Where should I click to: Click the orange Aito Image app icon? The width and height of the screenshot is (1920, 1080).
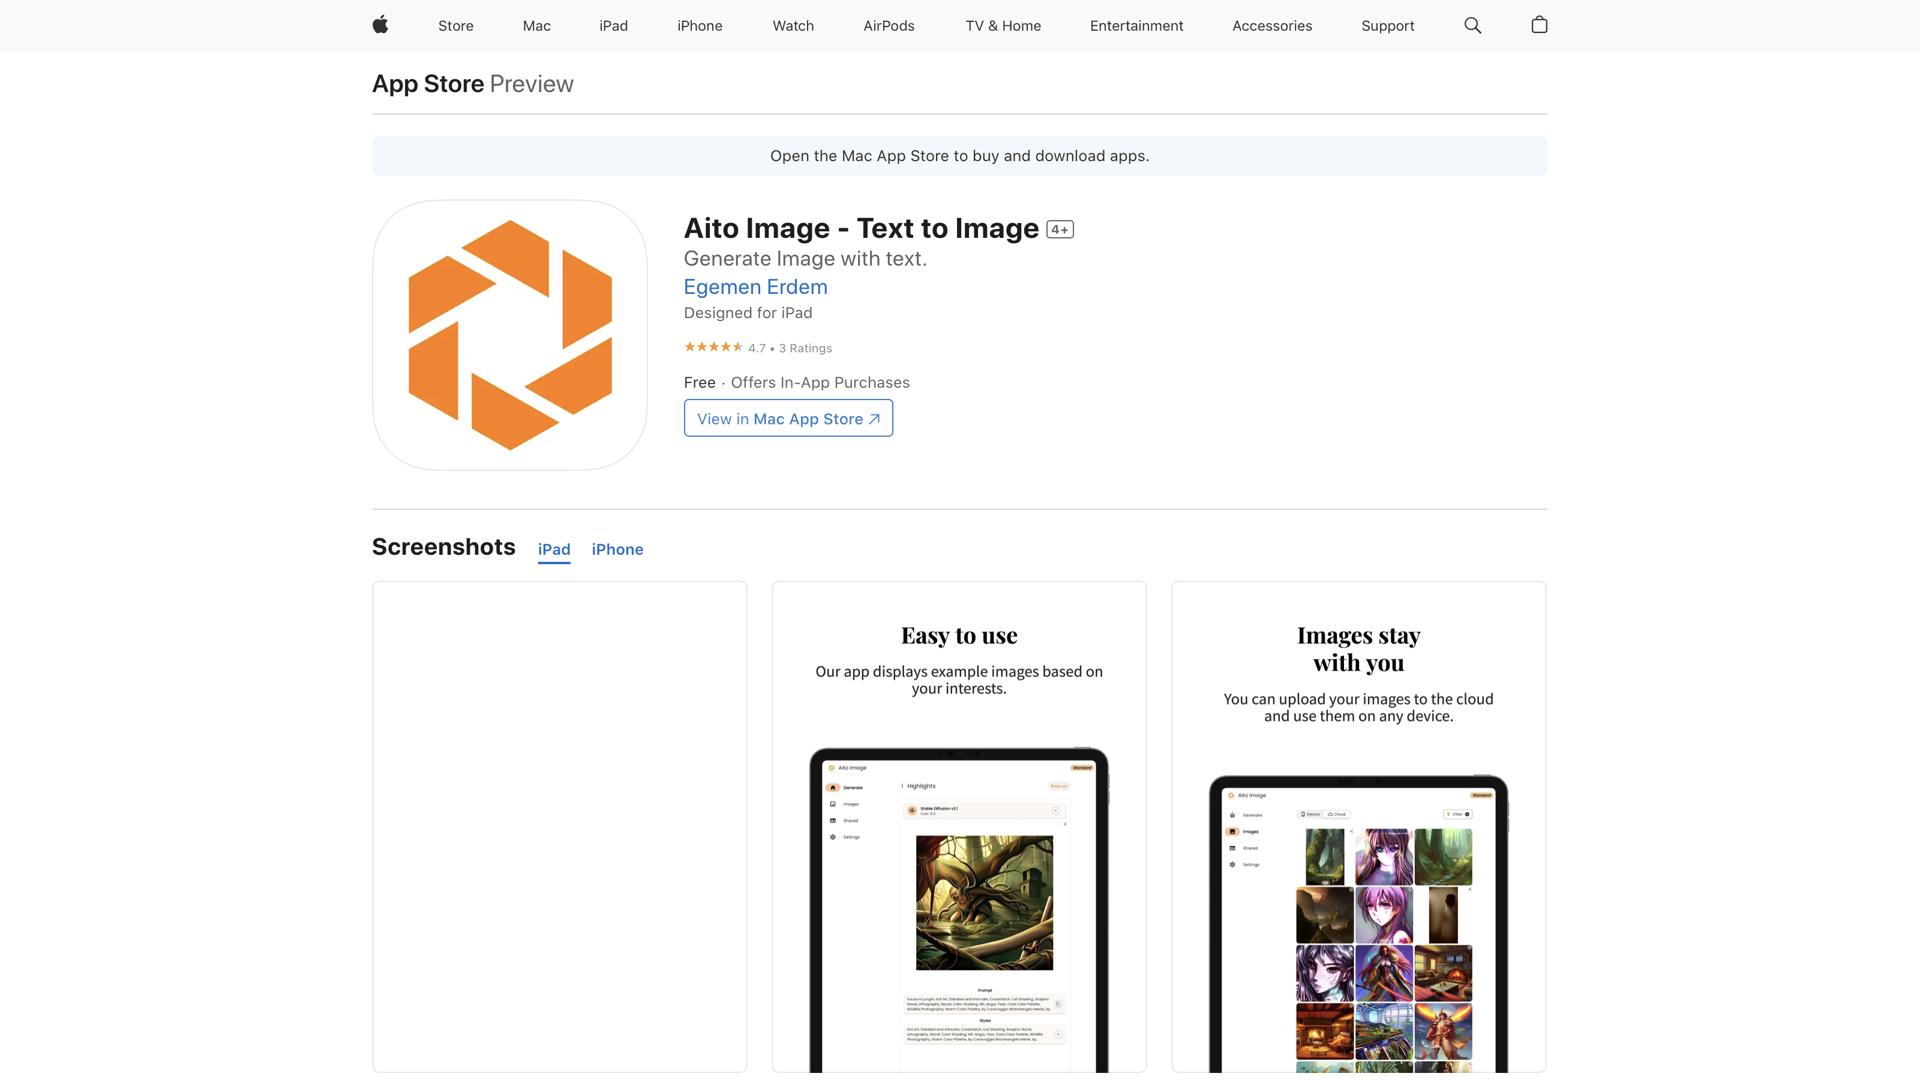pyautogui.click(x=509, y=334)
